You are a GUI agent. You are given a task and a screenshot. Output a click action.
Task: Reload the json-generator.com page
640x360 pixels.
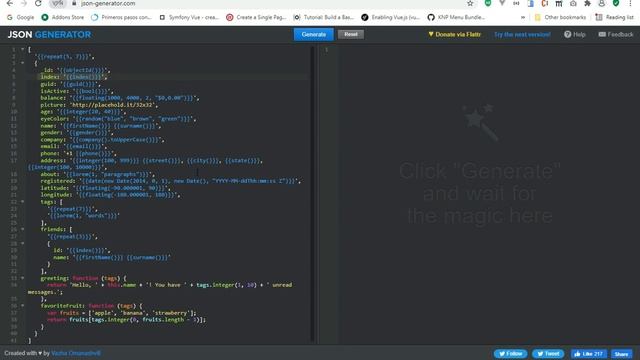tap(38, 3)
